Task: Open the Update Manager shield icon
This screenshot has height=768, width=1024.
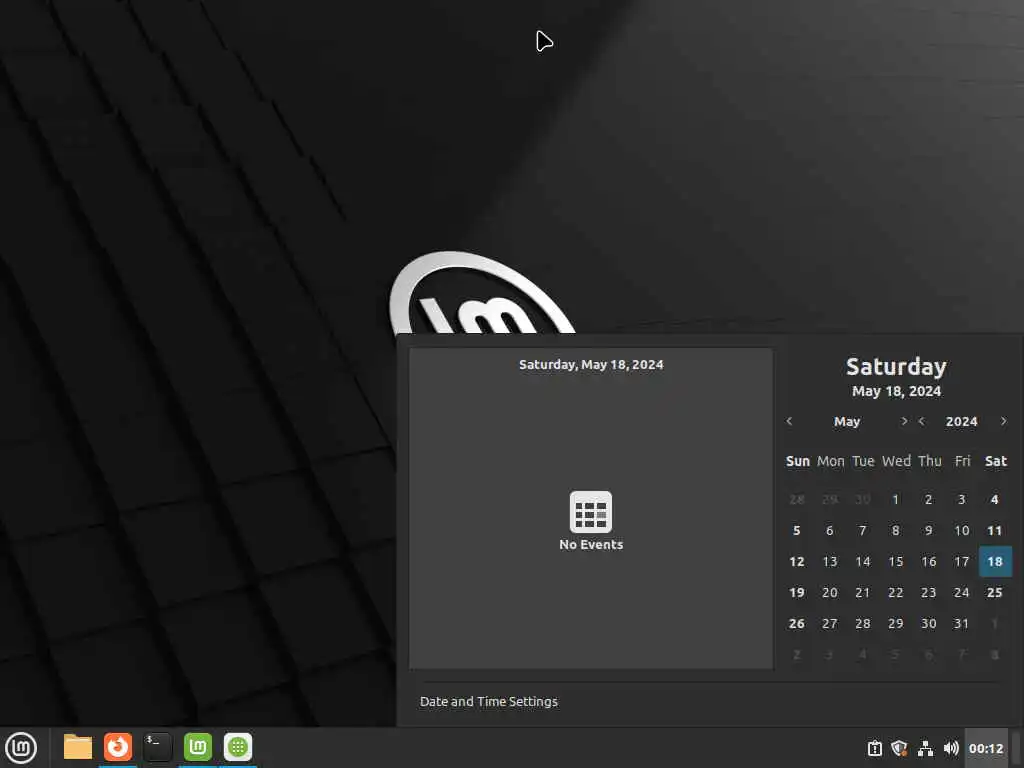Action: (899, 748)
